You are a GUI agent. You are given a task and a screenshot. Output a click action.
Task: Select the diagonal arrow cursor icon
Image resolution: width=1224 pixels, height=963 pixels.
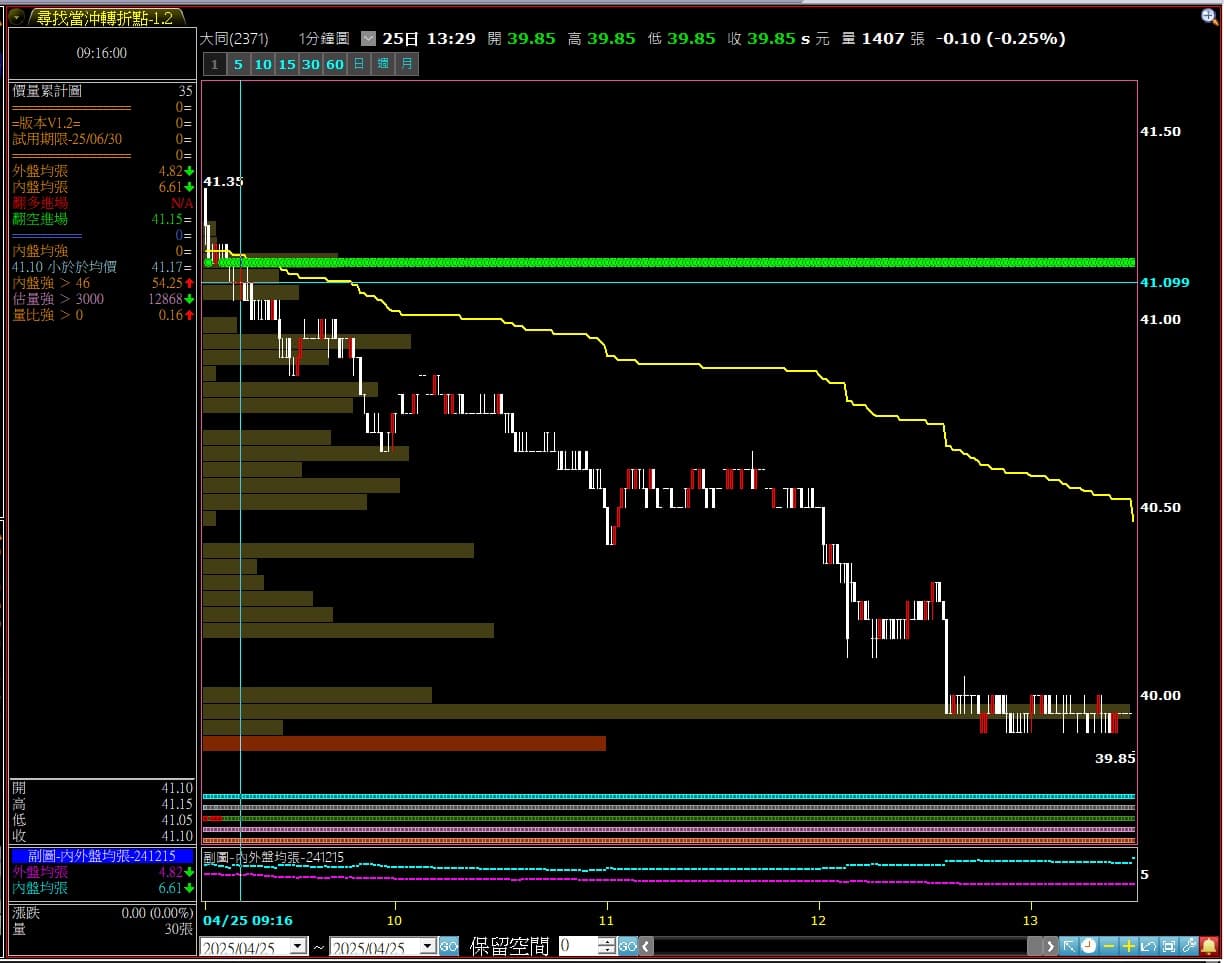point(1068,946)
